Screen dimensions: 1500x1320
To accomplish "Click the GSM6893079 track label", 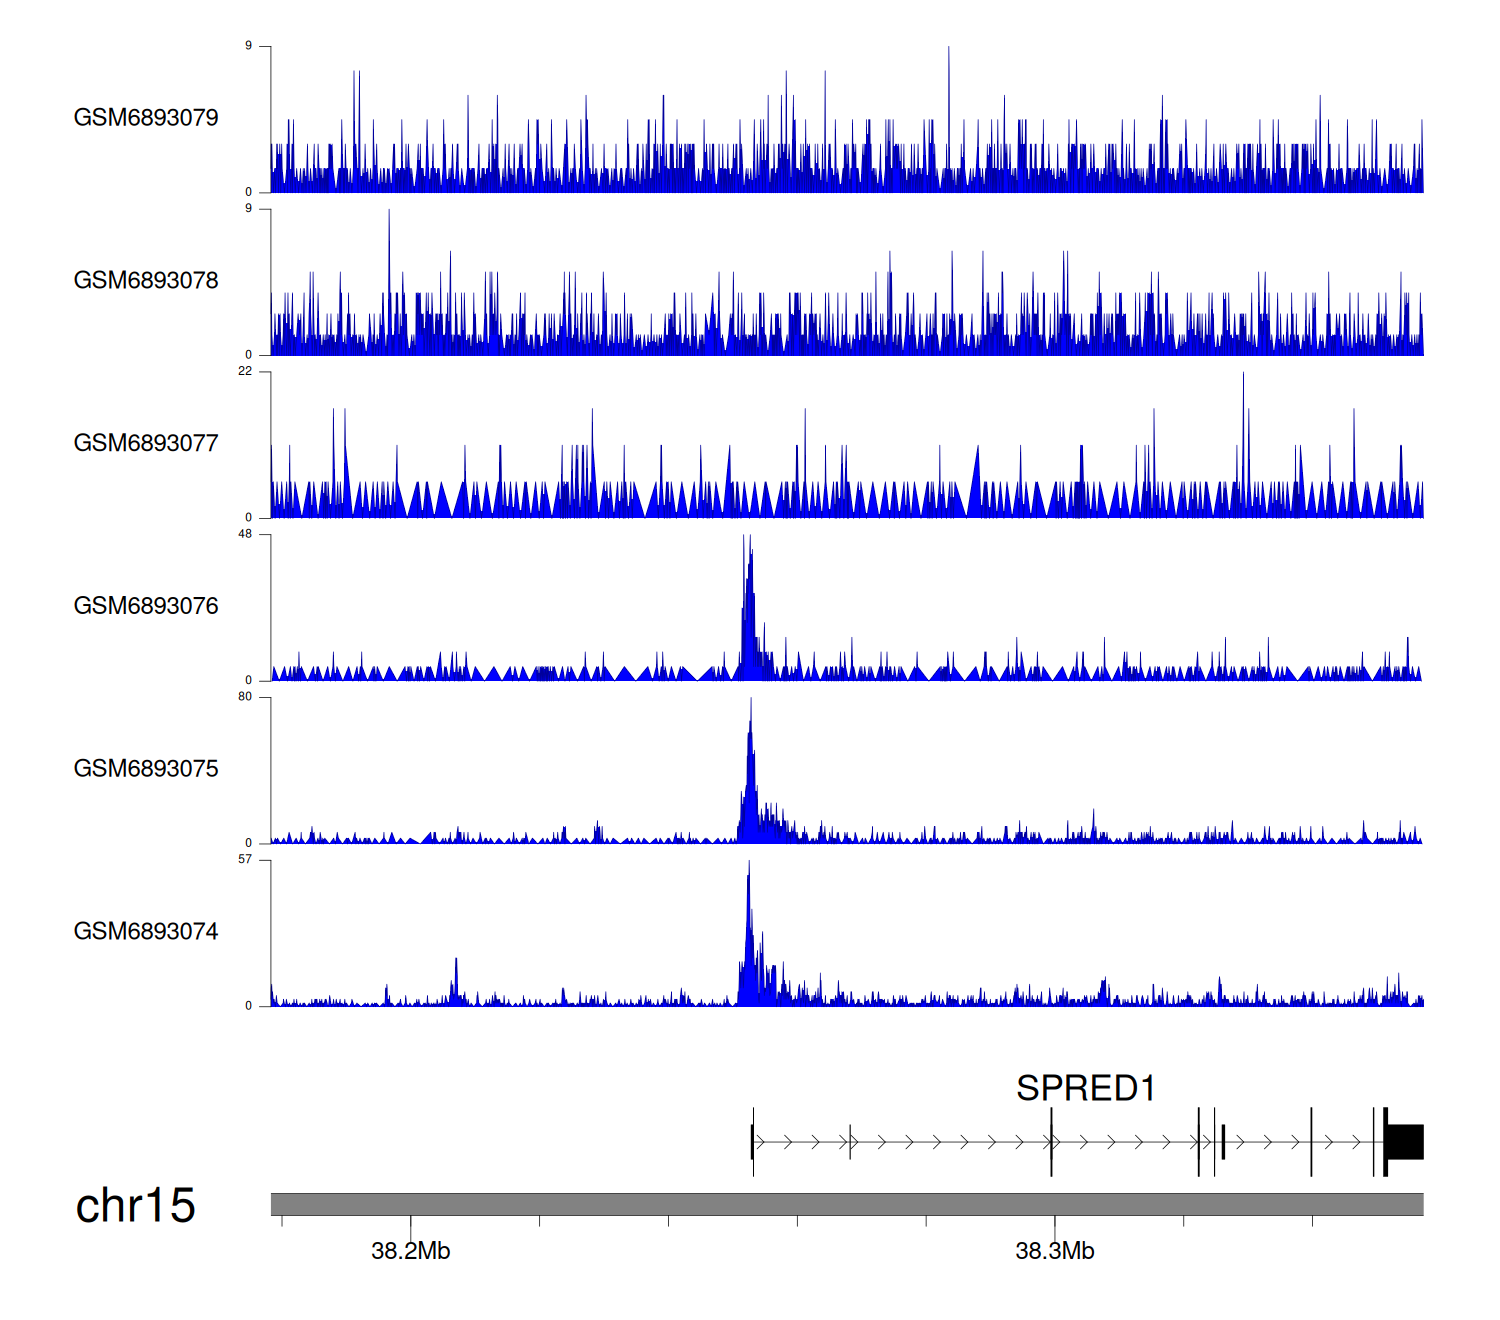I will tap(146, 118).
